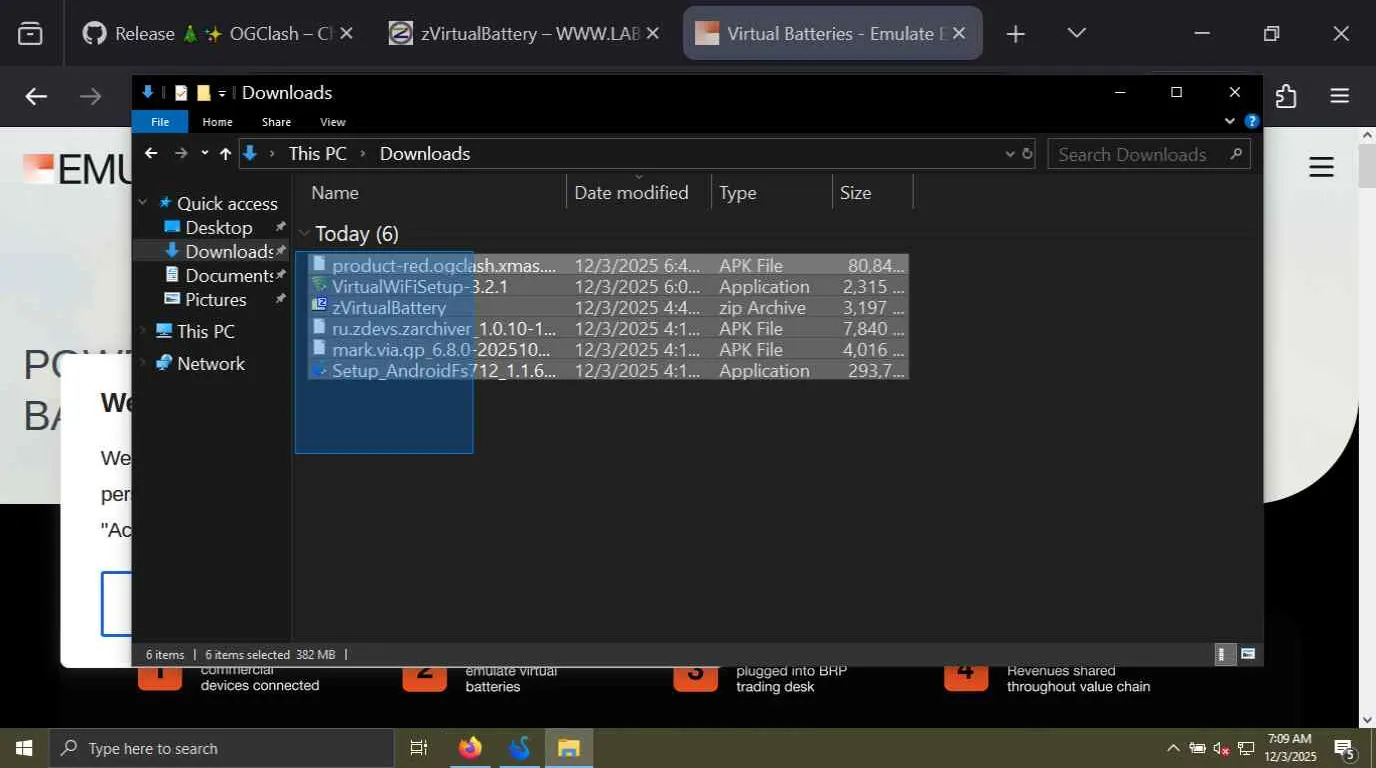Viewport: 1376px width, 768px height.
Task: Expand the address bar history dropdown
Action: (x=1009, y=154)
